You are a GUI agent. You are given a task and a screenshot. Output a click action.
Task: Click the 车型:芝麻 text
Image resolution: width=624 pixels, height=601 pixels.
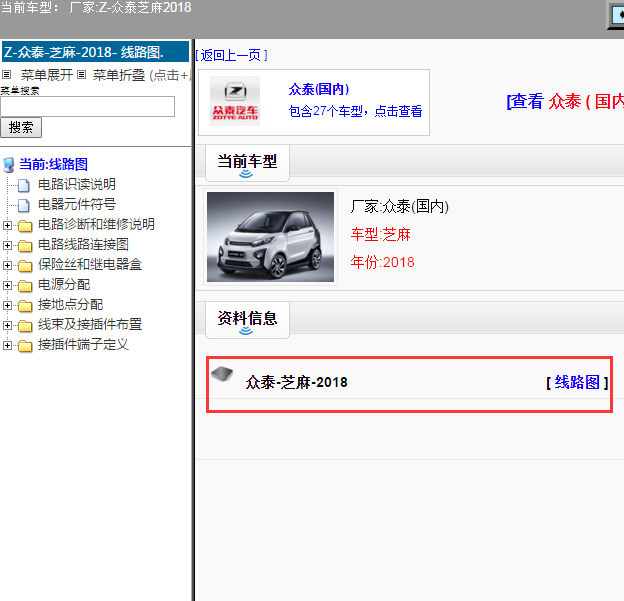[380, 234]
